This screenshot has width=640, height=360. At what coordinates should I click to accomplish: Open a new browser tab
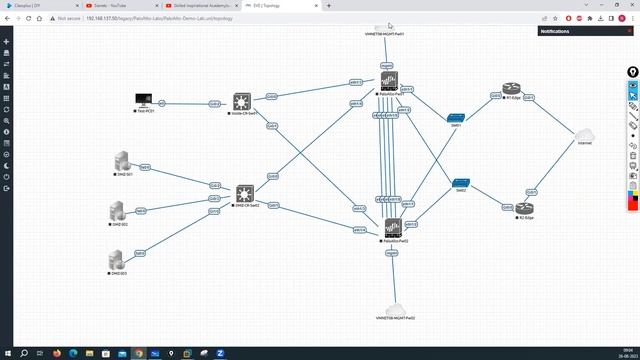(329, 6)
